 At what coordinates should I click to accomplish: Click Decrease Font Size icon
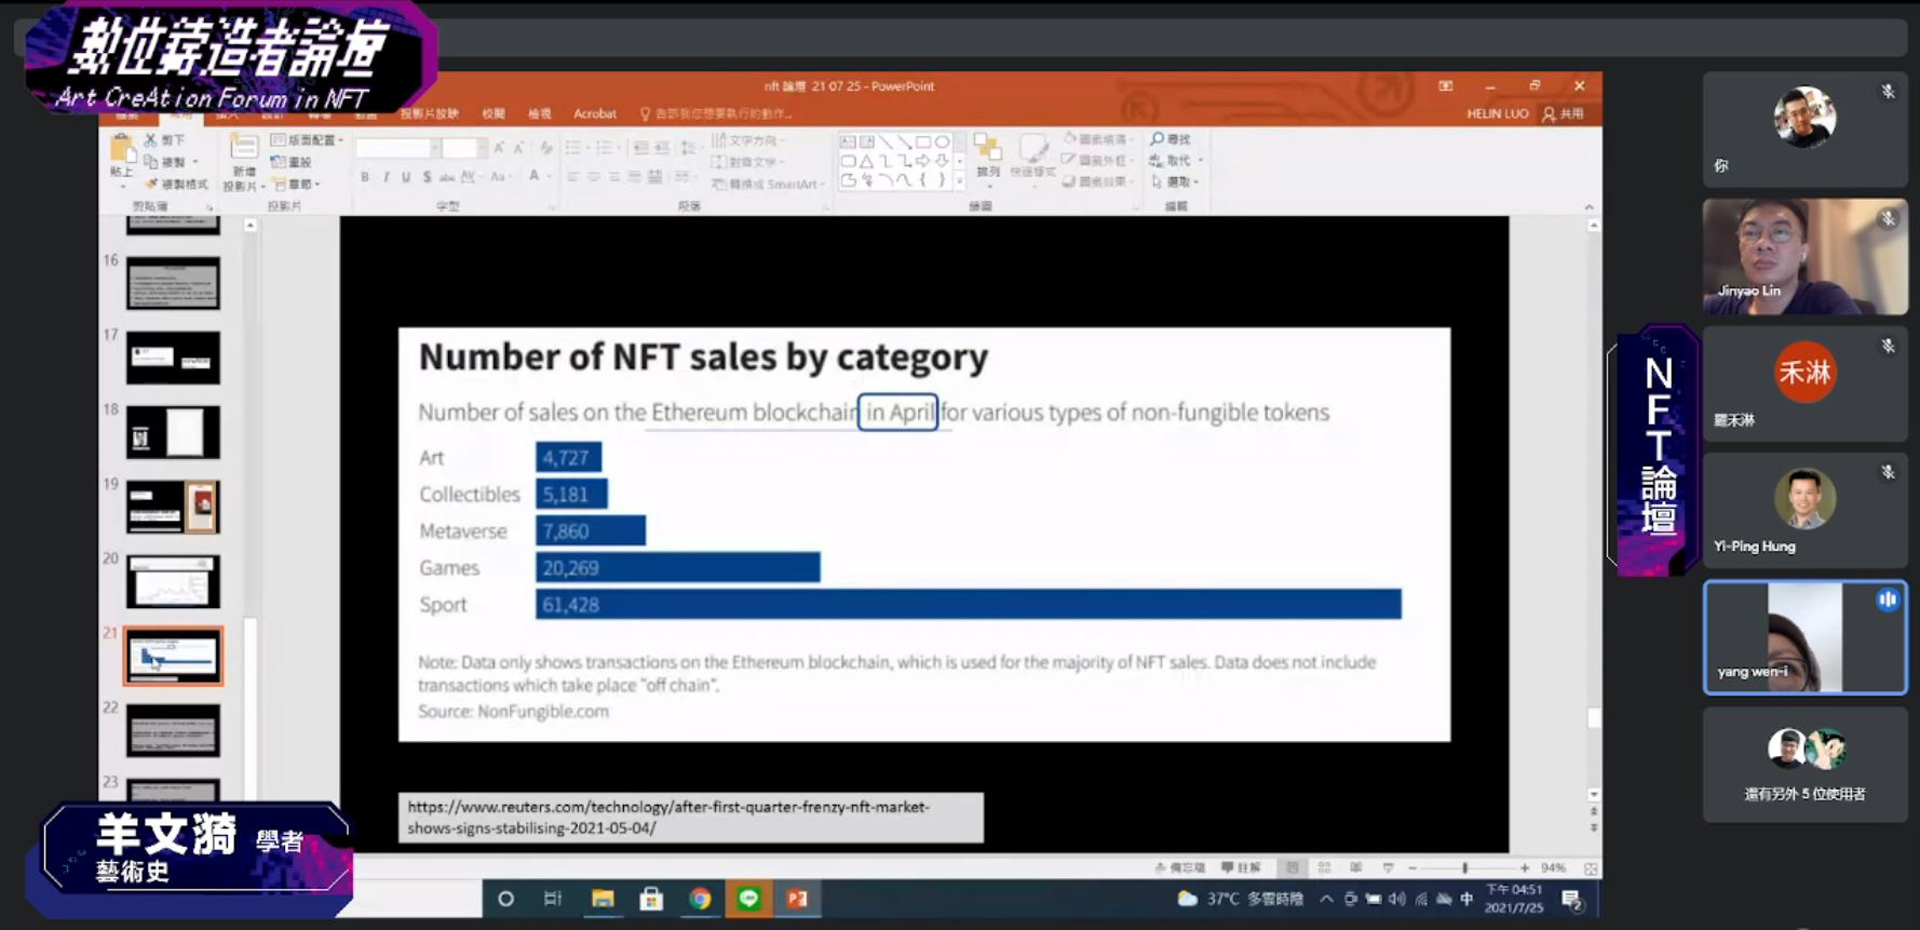pyautogui.click(x=519, y=148)
